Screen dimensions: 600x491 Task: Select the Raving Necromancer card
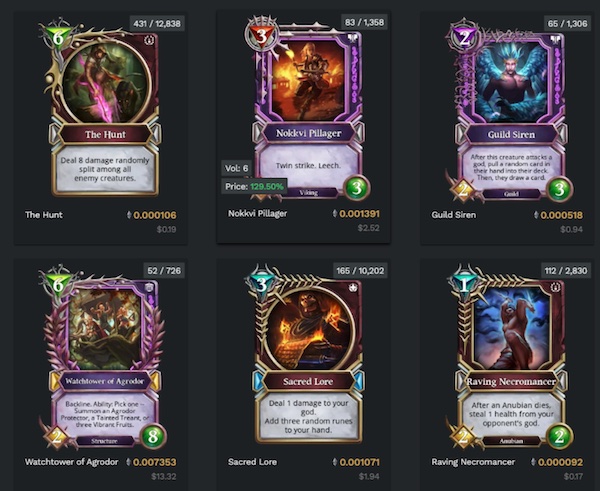510,356
